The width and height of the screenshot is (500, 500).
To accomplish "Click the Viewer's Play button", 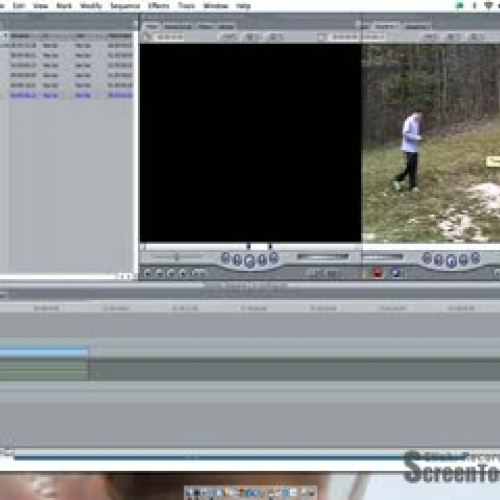I will (x=250, y=261).
